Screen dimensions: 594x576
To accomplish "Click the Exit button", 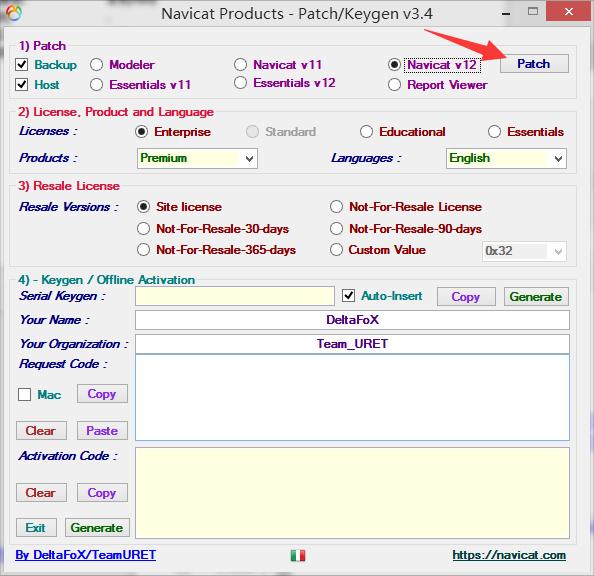I will pos(36,527).
